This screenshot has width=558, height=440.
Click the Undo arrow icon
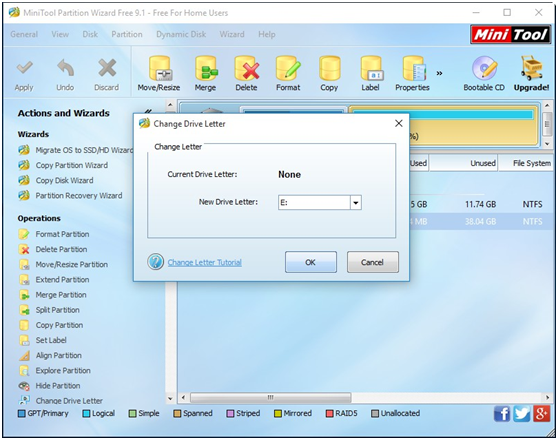click(65, 68)
